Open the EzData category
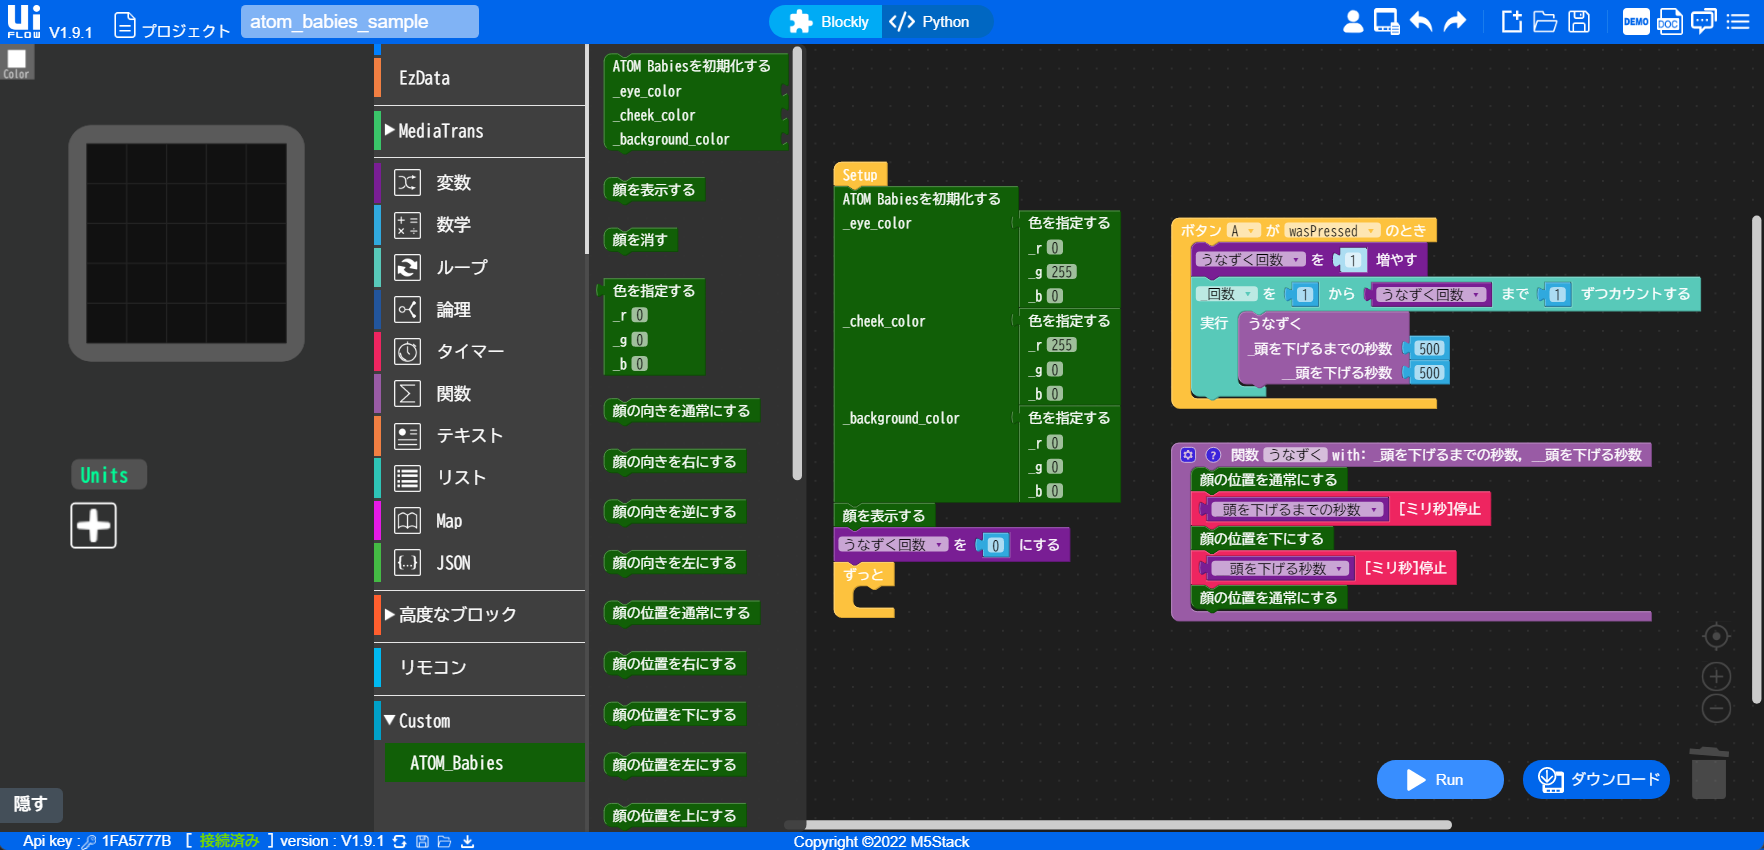Screen dimensions: 1764x850 [480, 78]
